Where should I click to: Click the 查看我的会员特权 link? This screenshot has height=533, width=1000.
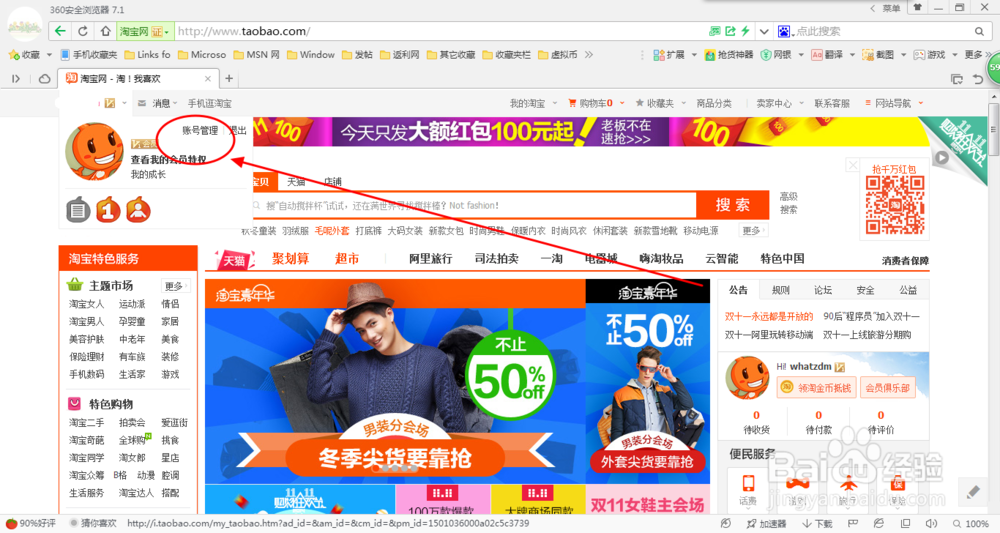168,159
